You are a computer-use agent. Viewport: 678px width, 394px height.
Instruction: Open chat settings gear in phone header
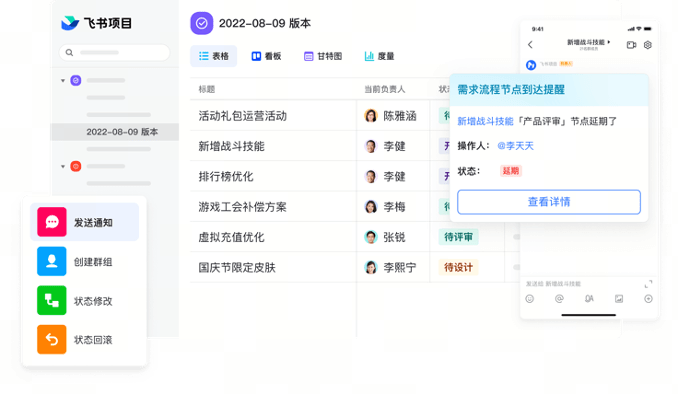(x=647, y=45)
